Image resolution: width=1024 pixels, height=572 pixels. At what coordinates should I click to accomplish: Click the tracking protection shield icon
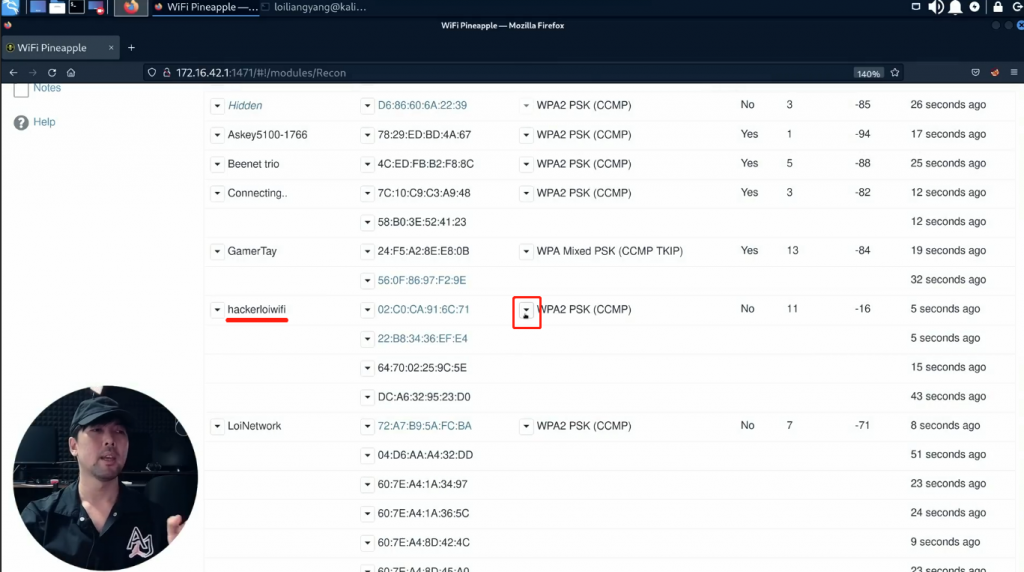tap(152, 72)
